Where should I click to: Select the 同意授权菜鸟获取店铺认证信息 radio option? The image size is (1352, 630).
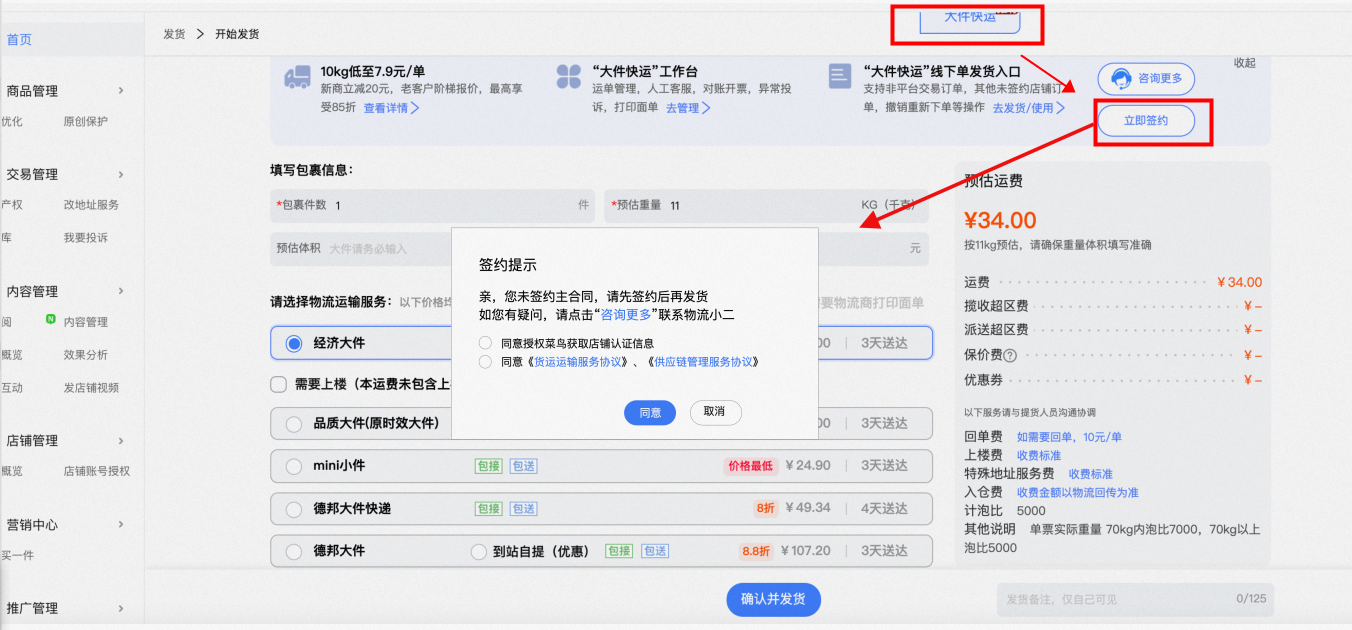click(x=485, y=343)
